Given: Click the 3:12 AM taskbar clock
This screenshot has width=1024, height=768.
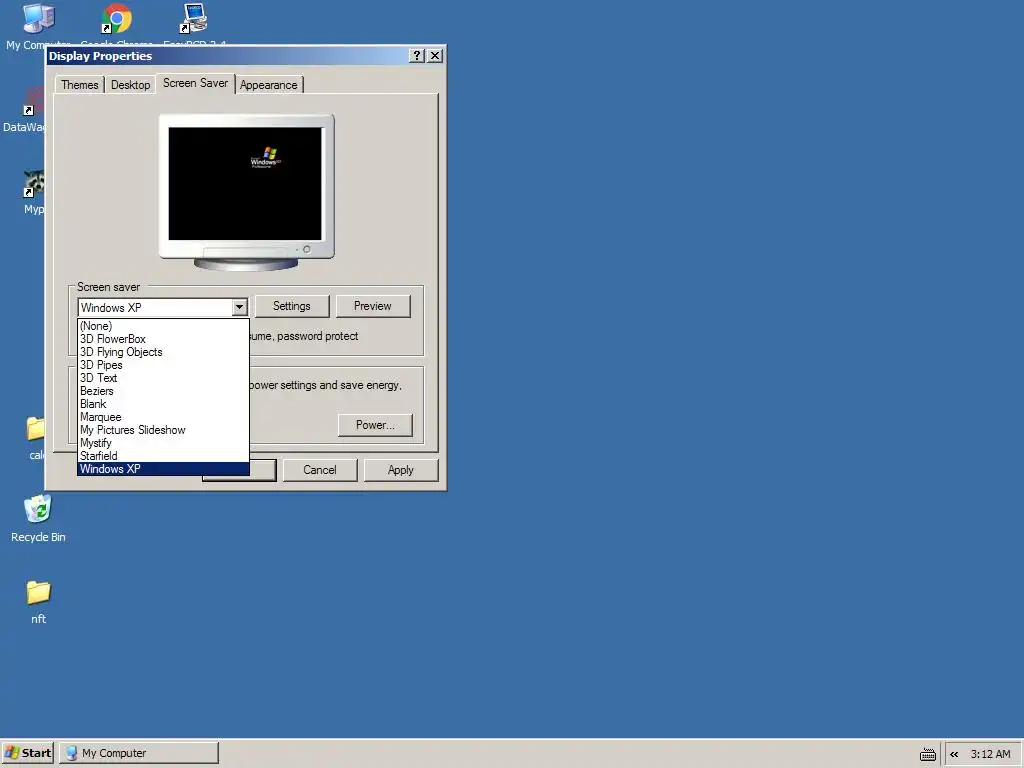Looking at the screenshot, I should (x=990, y=754).
